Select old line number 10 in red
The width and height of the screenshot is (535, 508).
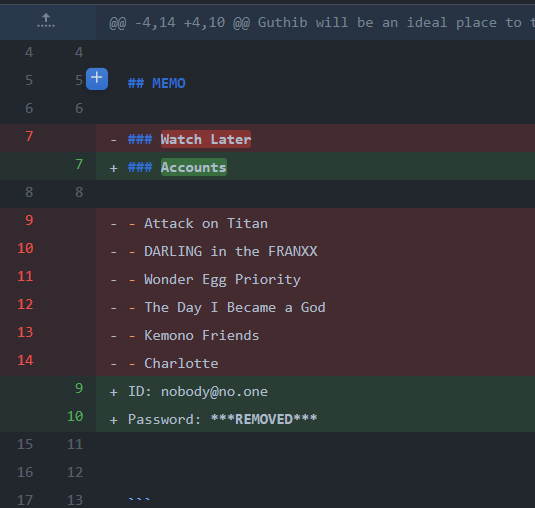(25, 248)
